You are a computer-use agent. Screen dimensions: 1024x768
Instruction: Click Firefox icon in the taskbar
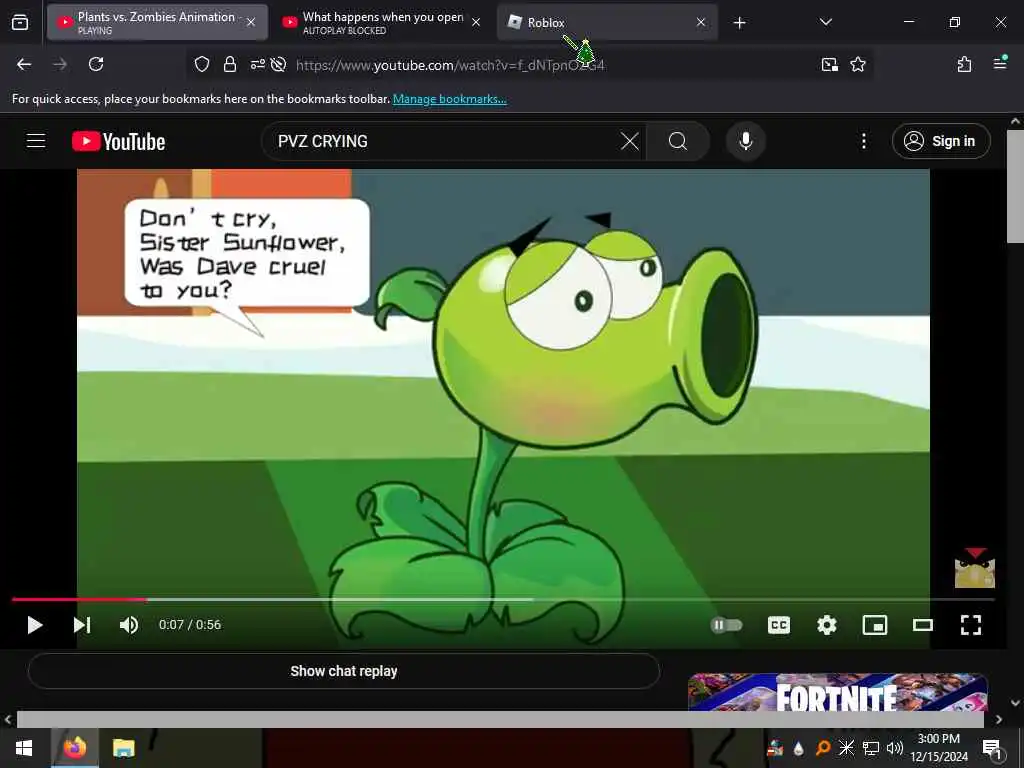click(74, 748)
